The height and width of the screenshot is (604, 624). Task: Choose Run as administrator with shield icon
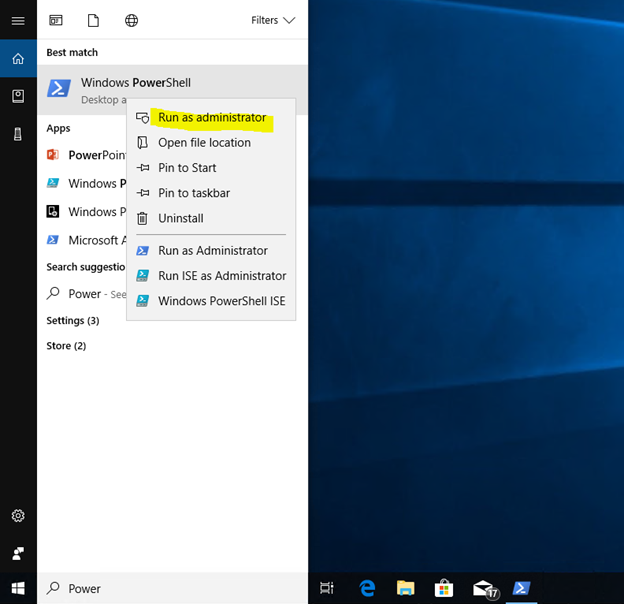click(x=211, y=118)
